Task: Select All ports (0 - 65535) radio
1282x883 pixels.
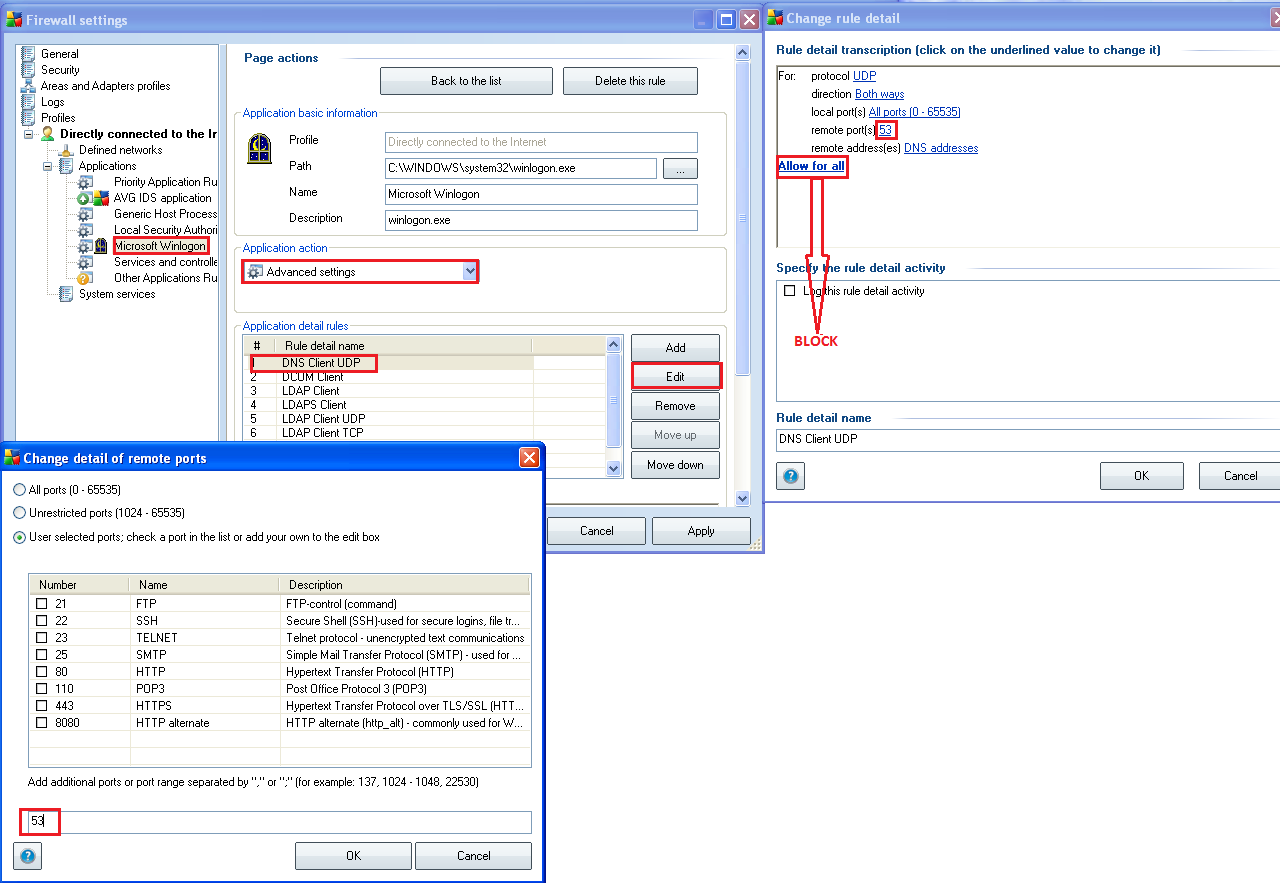Action: pyautogui.click(x=20, y=490)
